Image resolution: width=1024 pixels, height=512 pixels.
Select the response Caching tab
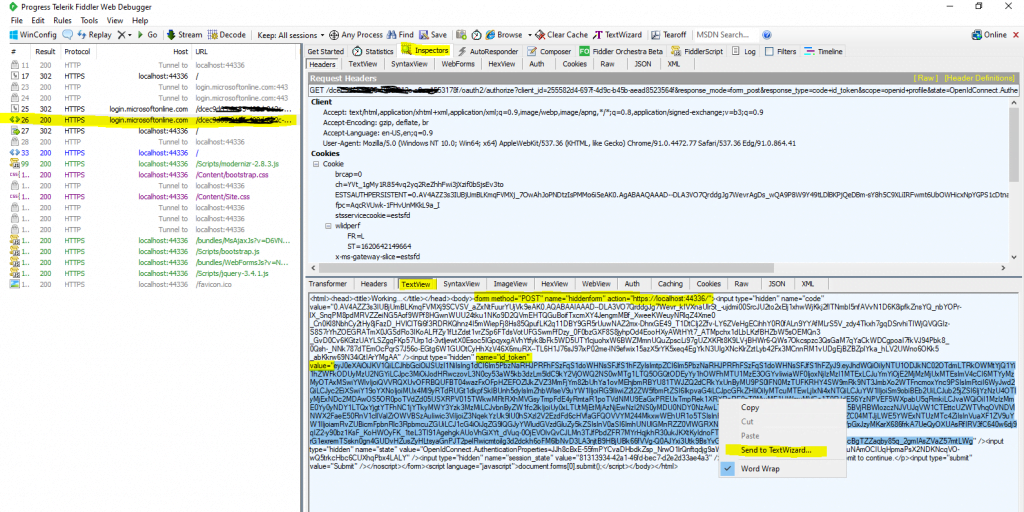coord(669,284)
